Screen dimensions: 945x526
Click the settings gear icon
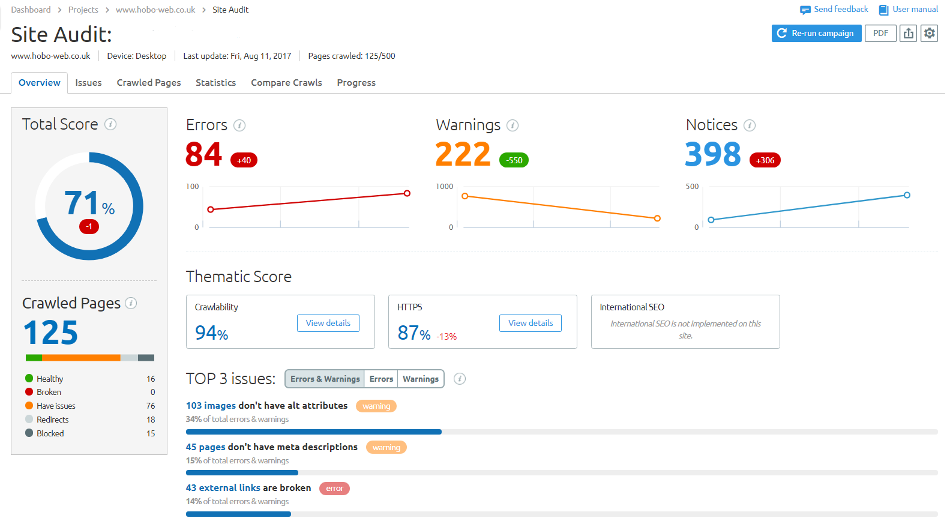(929, 33)
